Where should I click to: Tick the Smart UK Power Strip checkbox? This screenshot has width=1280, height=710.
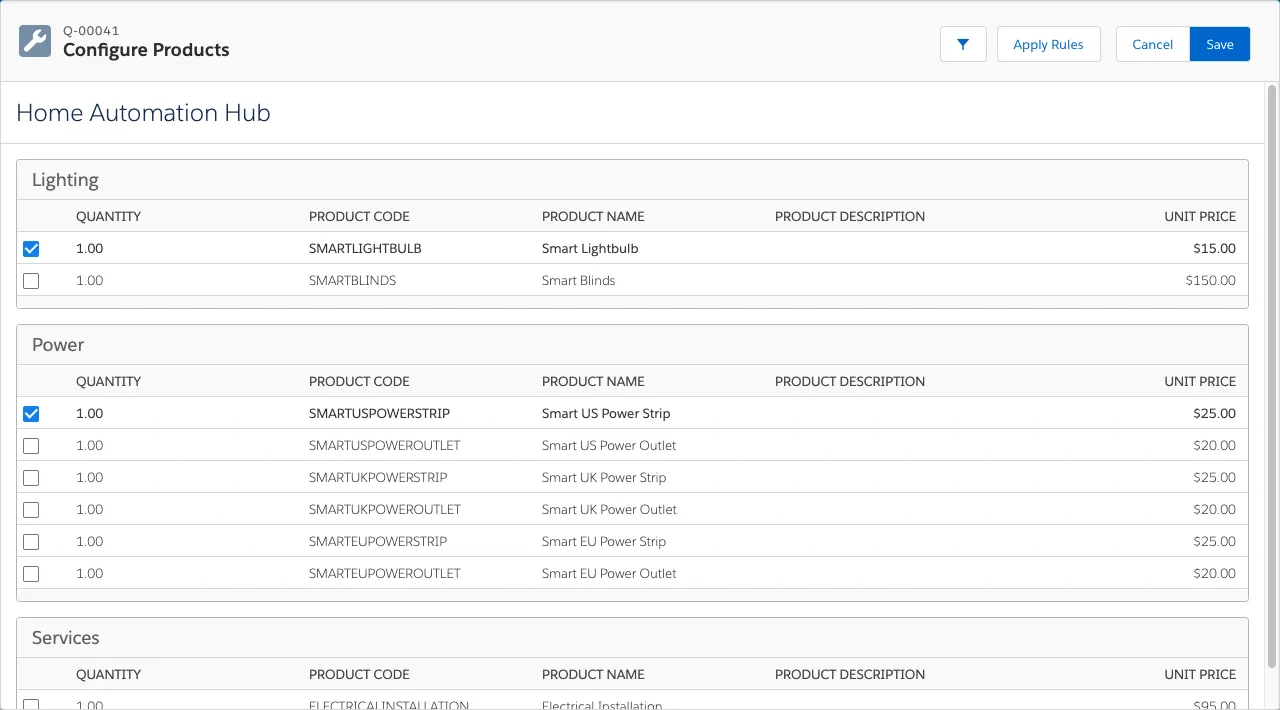(31, 478)
